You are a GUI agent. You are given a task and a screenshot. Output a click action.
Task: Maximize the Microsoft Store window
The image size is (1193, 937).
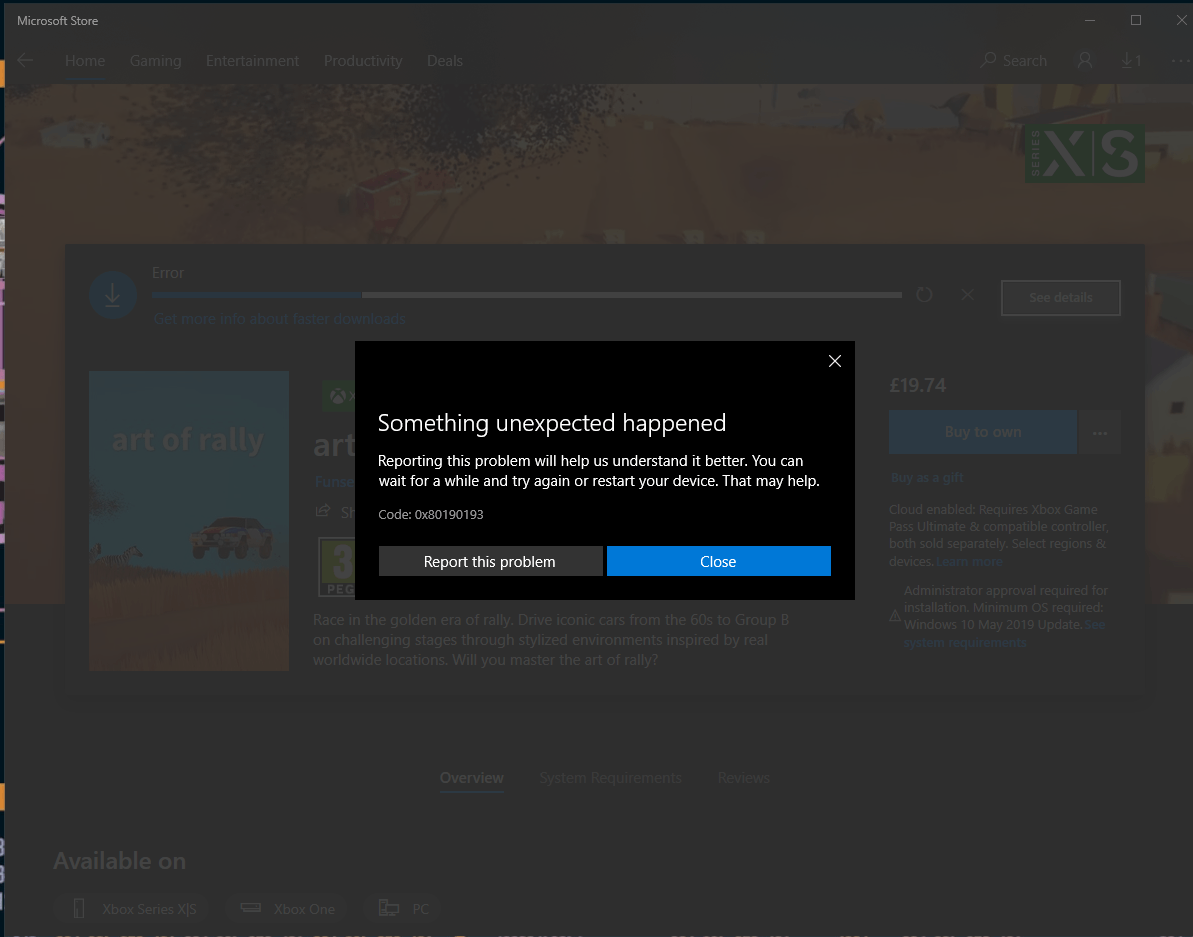[1136, 21]
